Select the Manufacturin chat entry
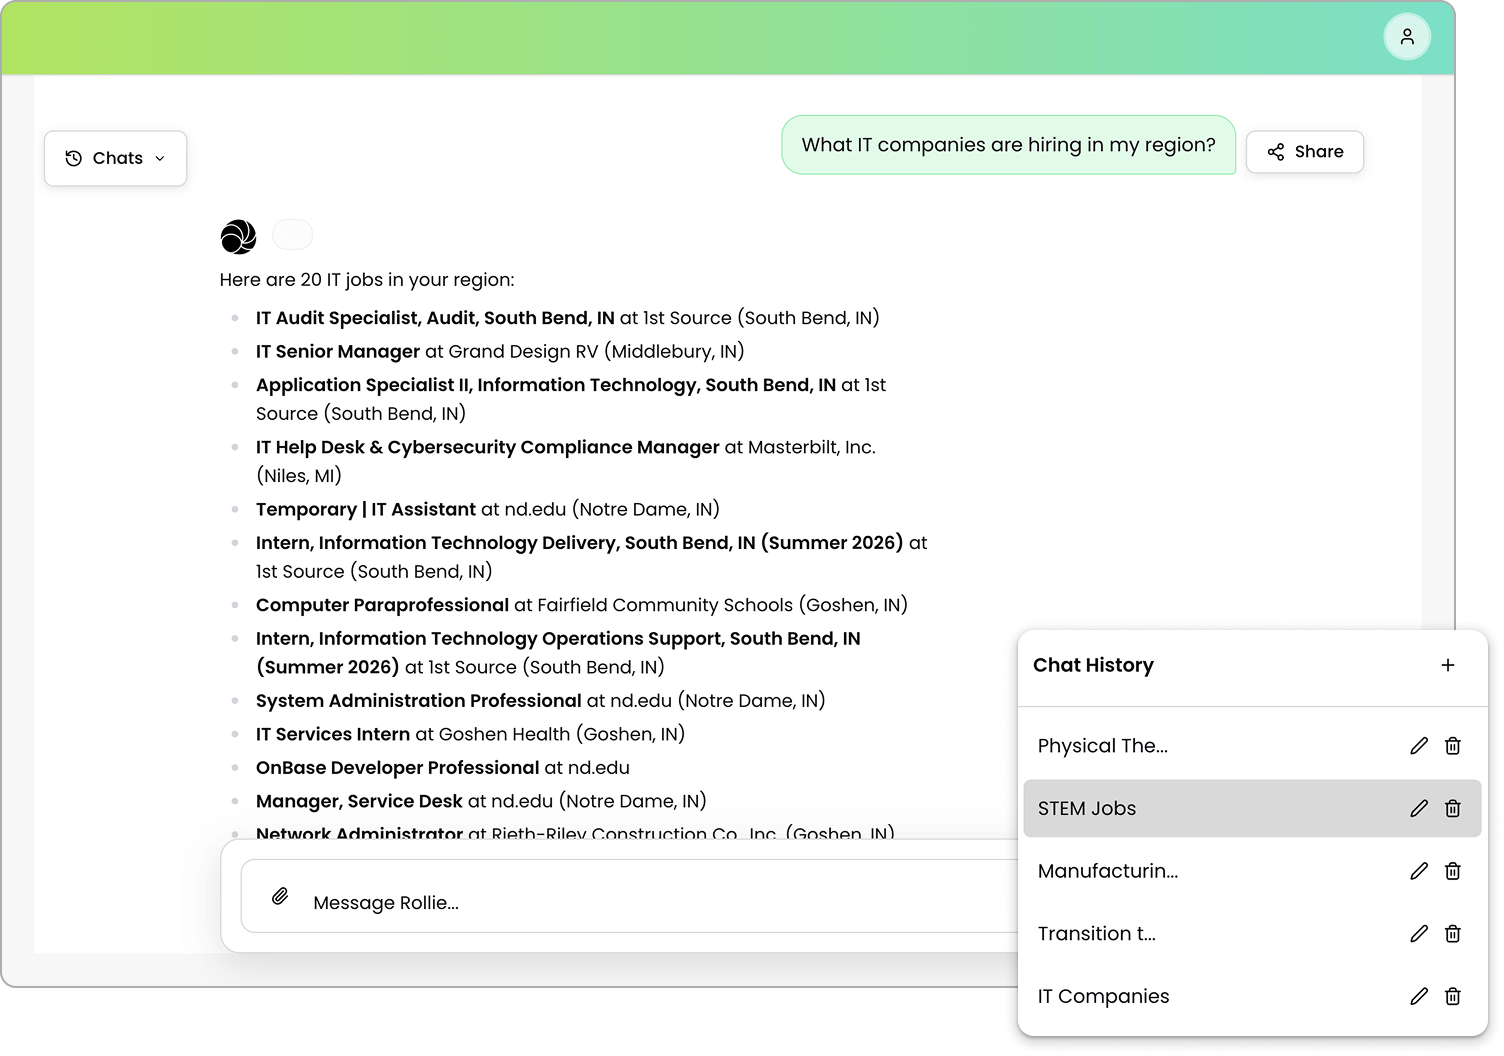Viewport: 1504px width, 1056px height. (1109, 871)
